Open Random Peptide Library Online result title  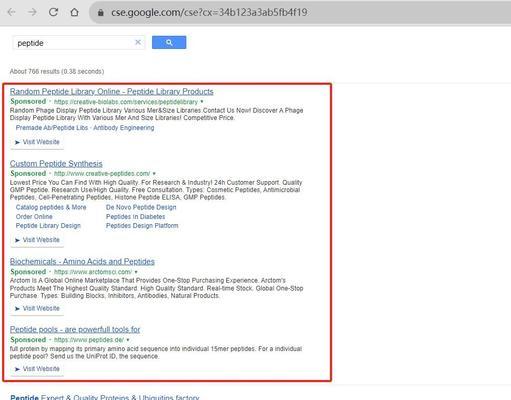[x=112, y=91]
